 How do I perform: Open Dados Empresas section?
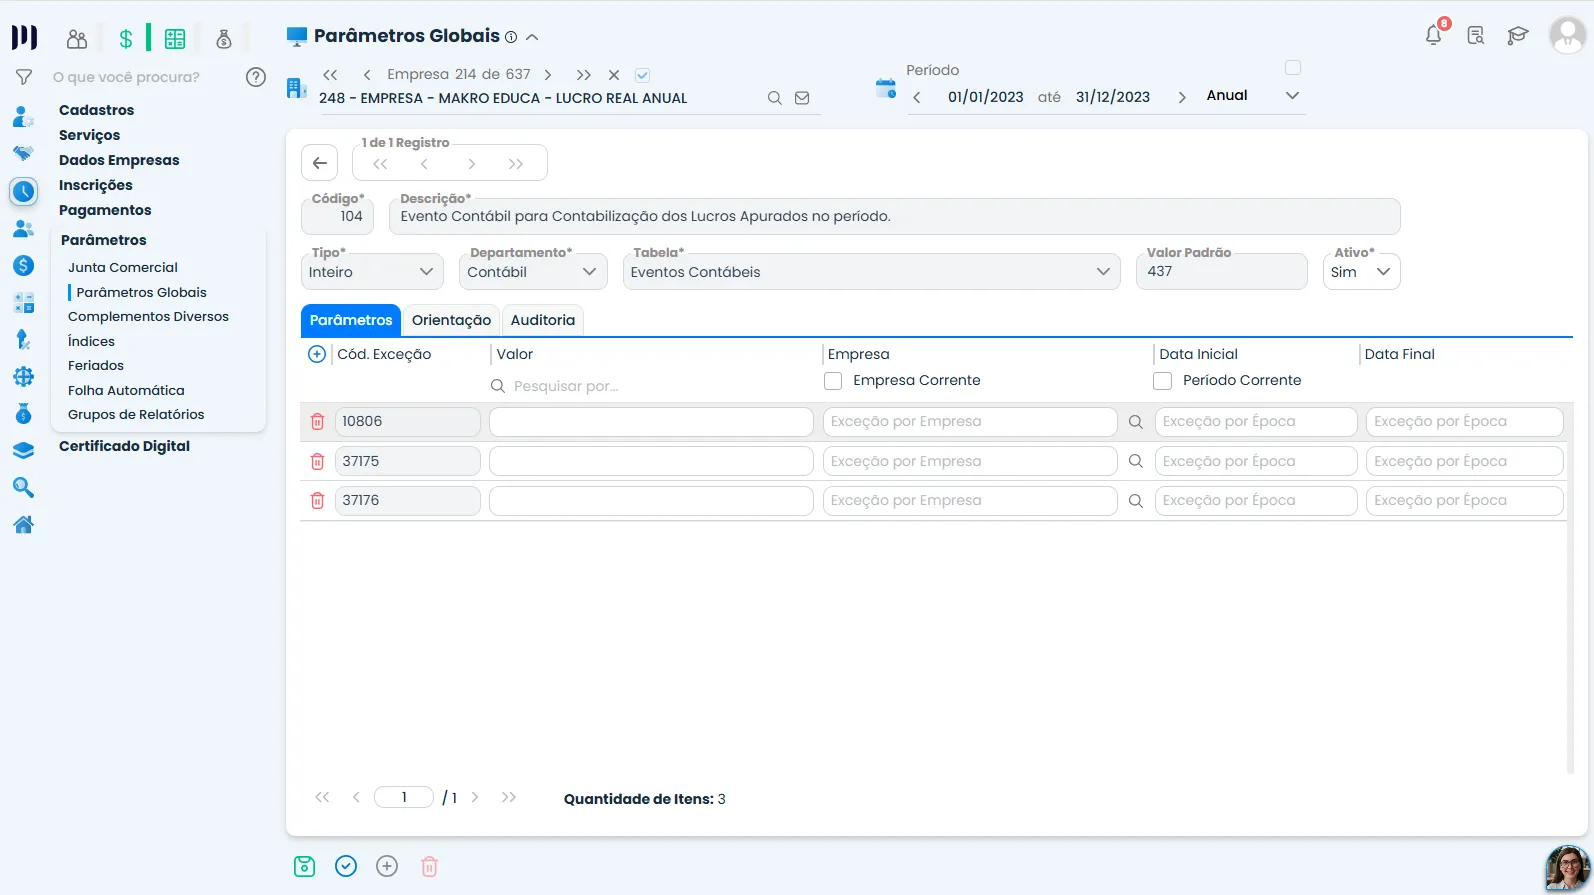click(119, 160)
